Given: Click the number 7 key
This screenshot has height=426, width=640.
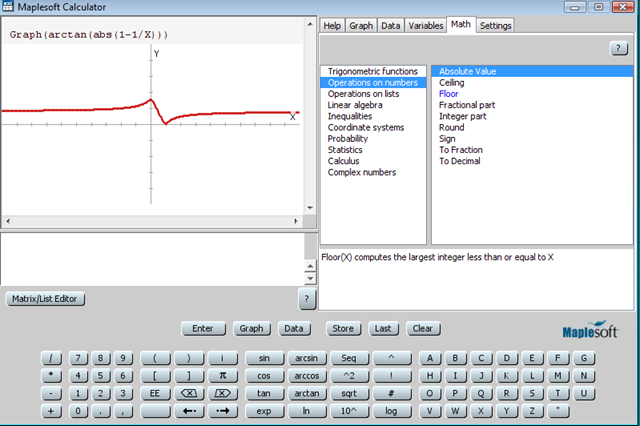Looking at the screenshot, I should (x=78, y=358).
